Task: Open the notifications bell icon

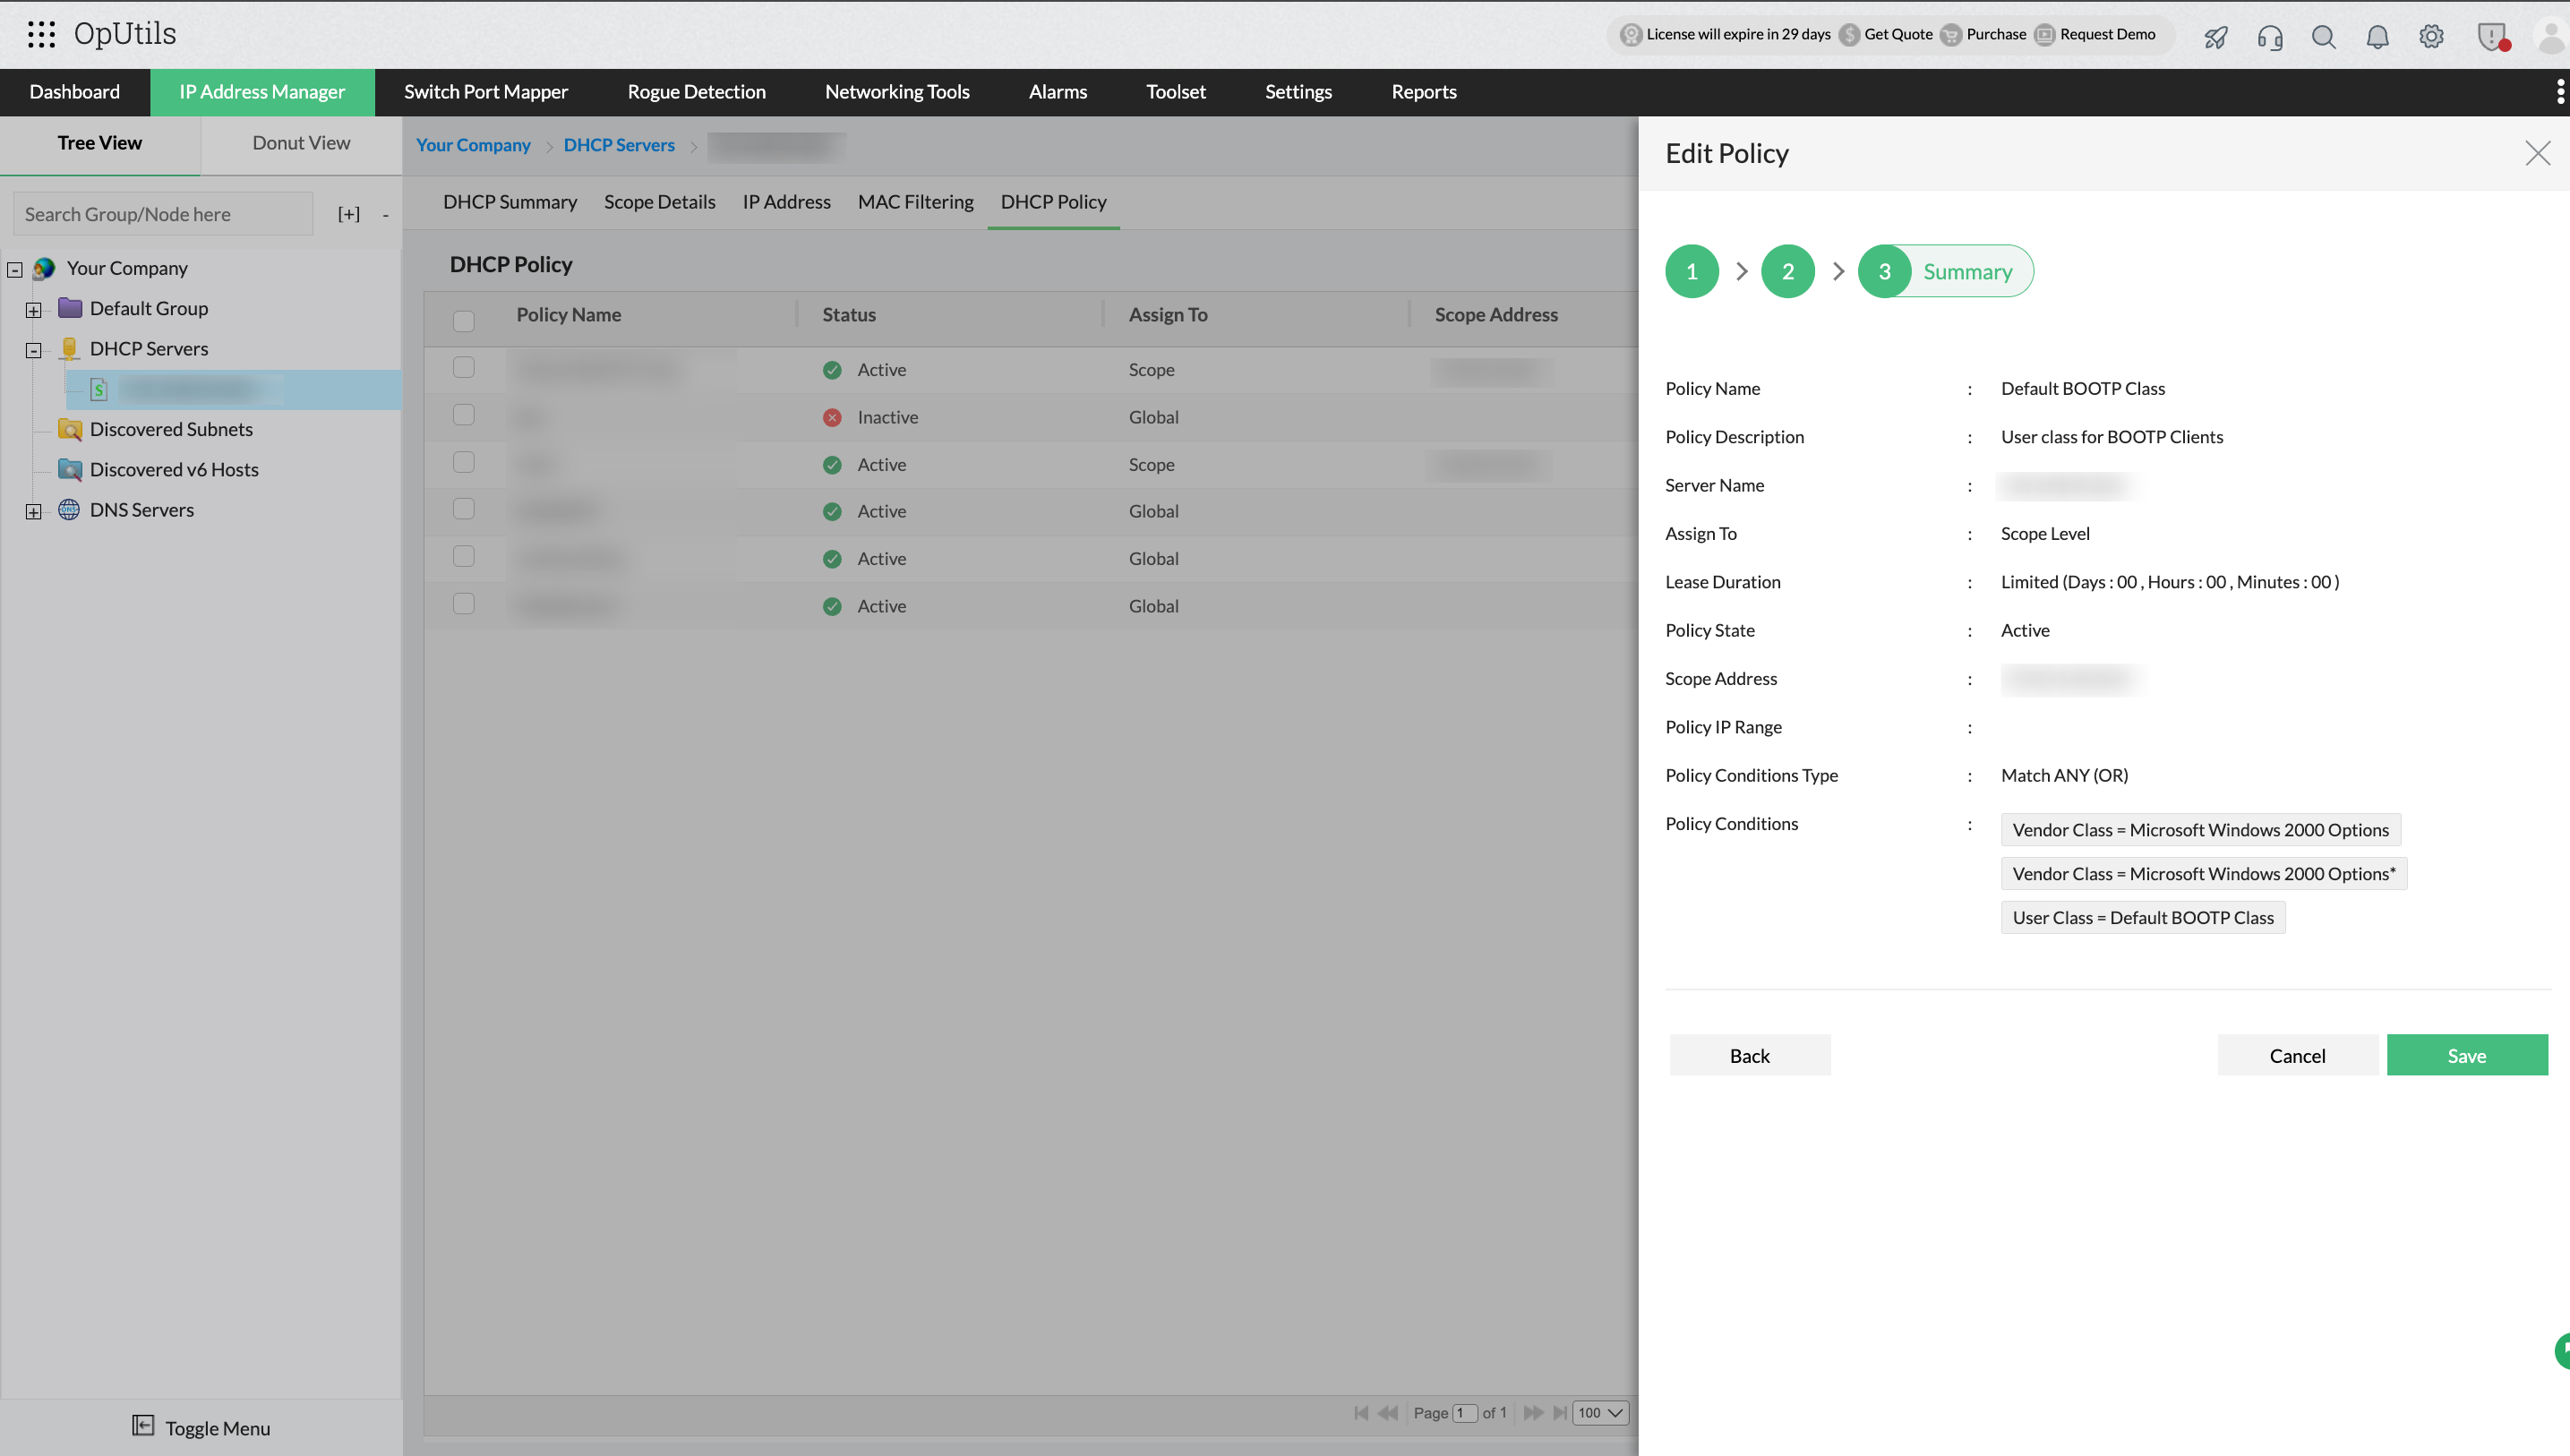Action: coord(2377,37)
